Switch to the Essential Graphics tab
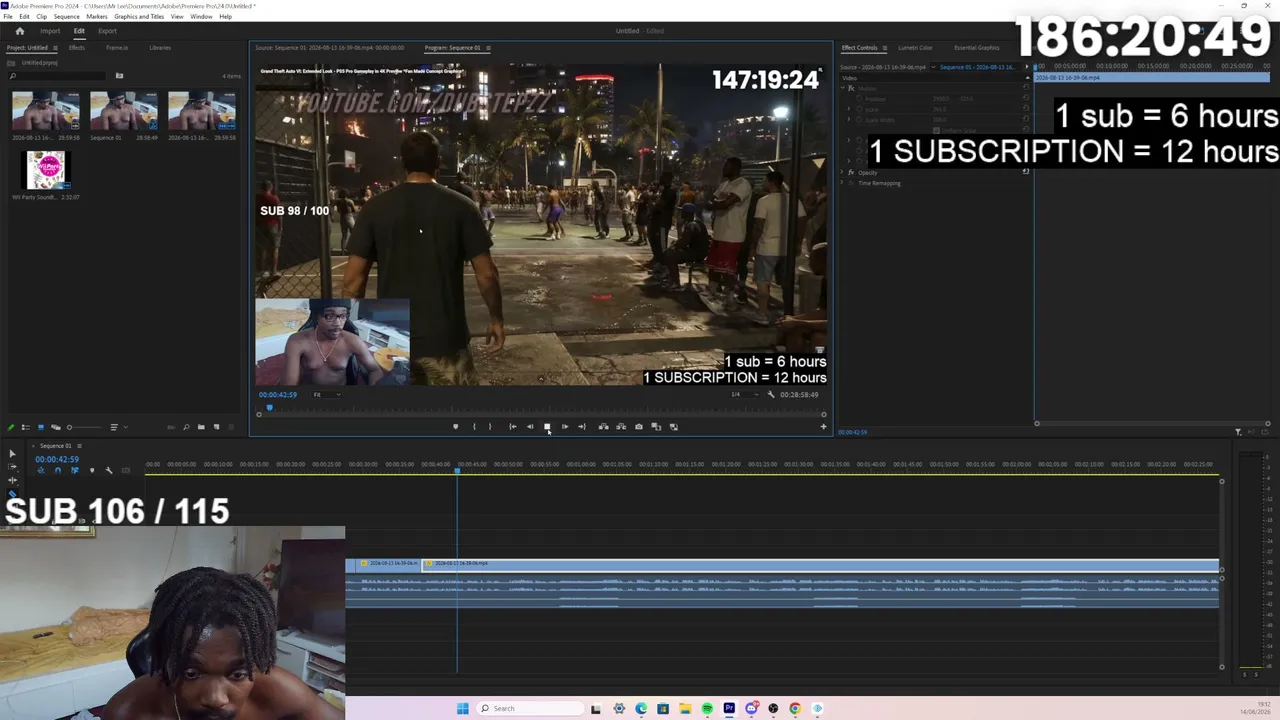Image resolution: width=1280 pixels, height=720 pixels. 977,48
